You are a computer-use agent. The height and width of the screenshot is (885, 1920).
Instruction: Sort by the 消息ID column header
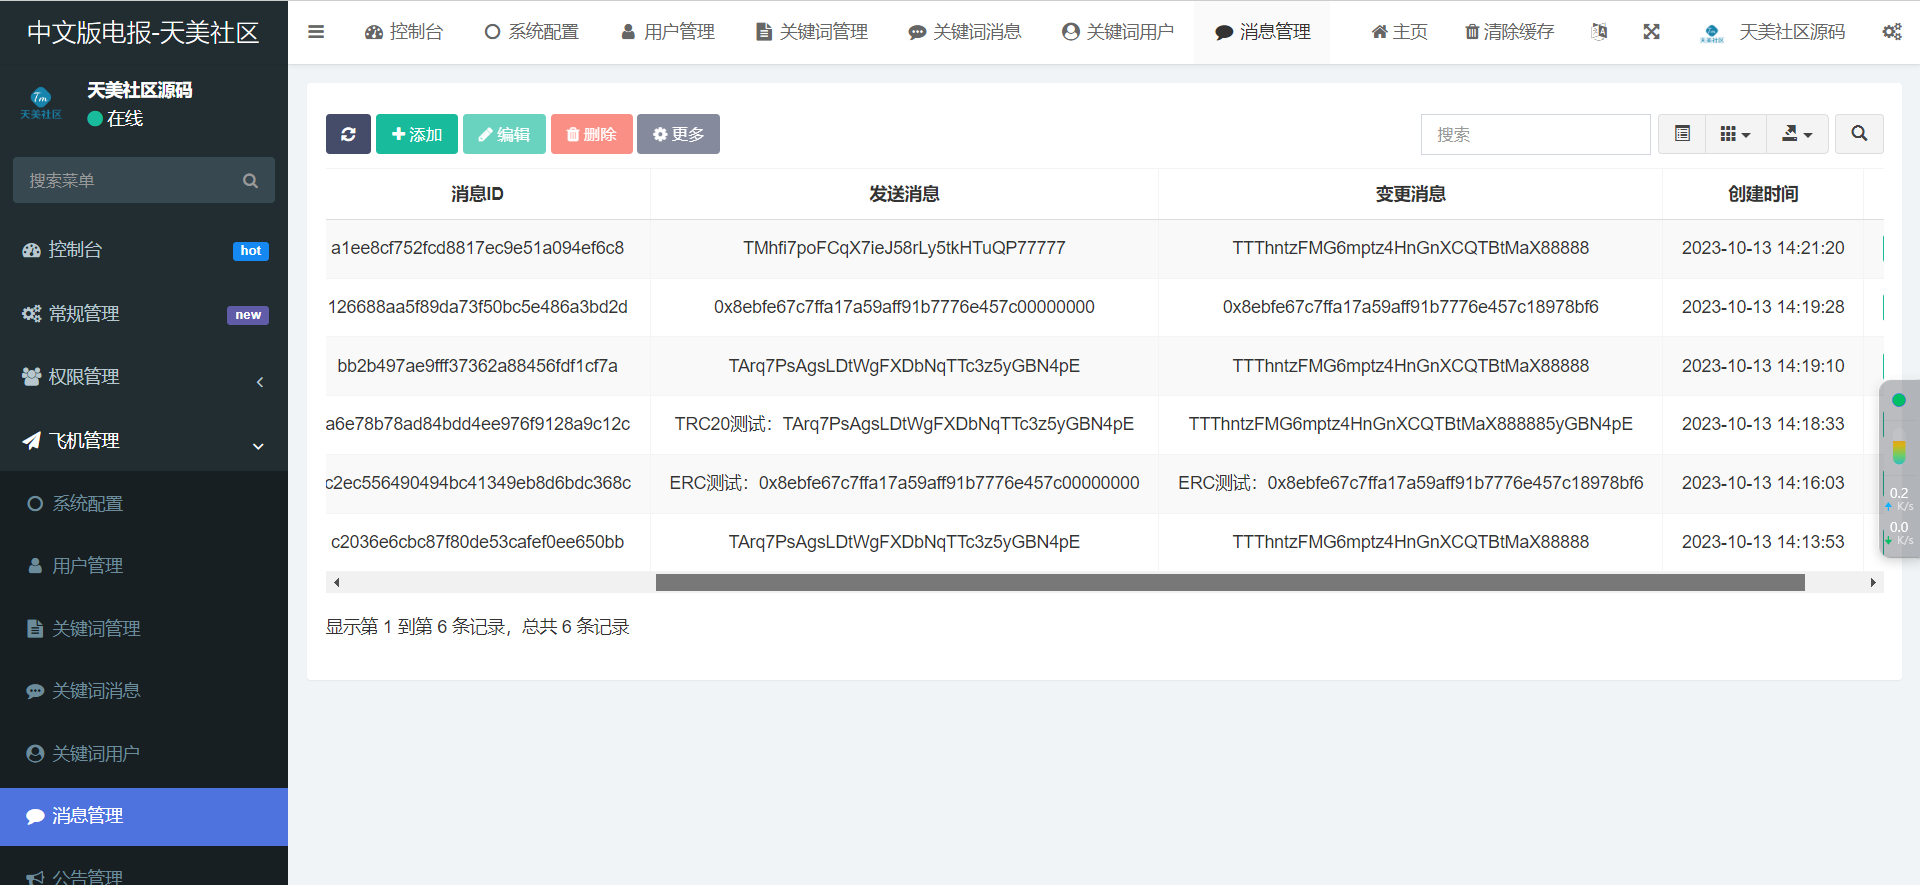(477, 194)
